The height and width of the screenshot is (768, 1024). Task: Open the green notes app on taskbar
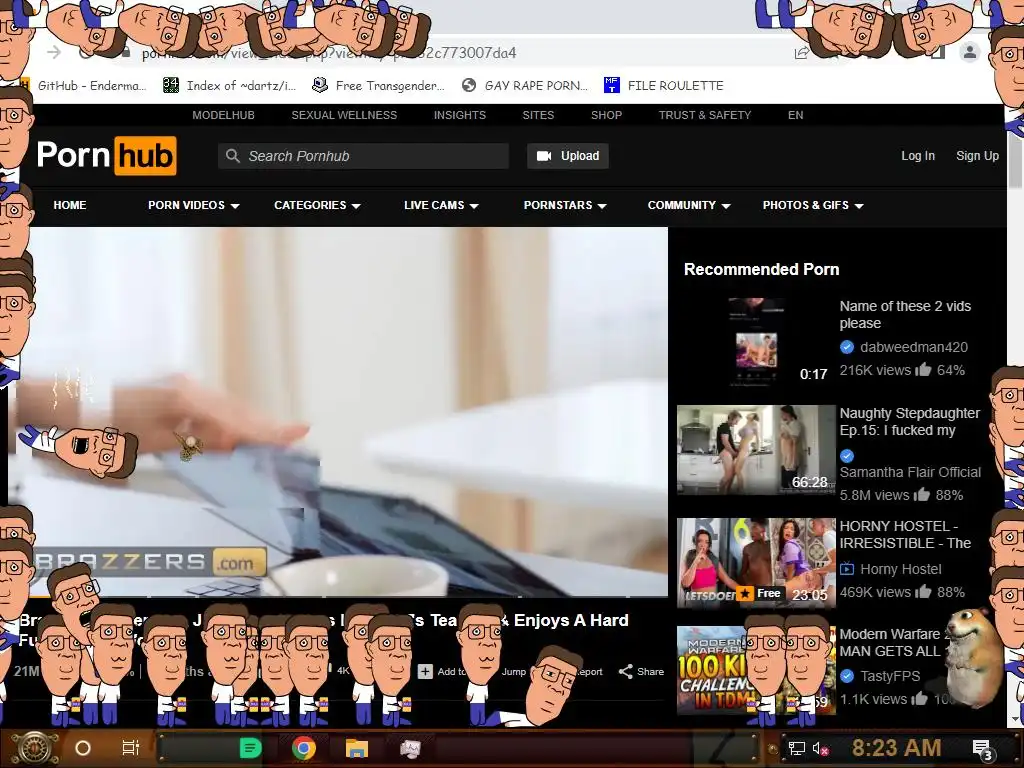click(x=250, y=748)
